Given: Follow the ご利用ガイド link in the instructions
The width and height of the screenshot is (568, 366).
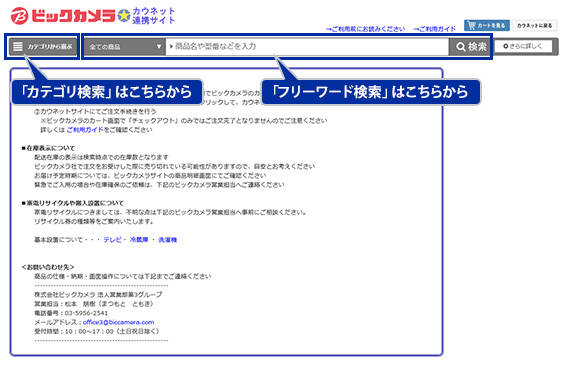Looking at the screenshot, I should (85, 130).
